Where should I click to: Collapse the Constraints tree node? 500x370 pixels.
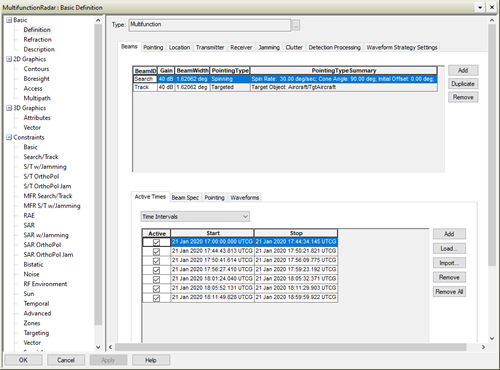point(9,137)
